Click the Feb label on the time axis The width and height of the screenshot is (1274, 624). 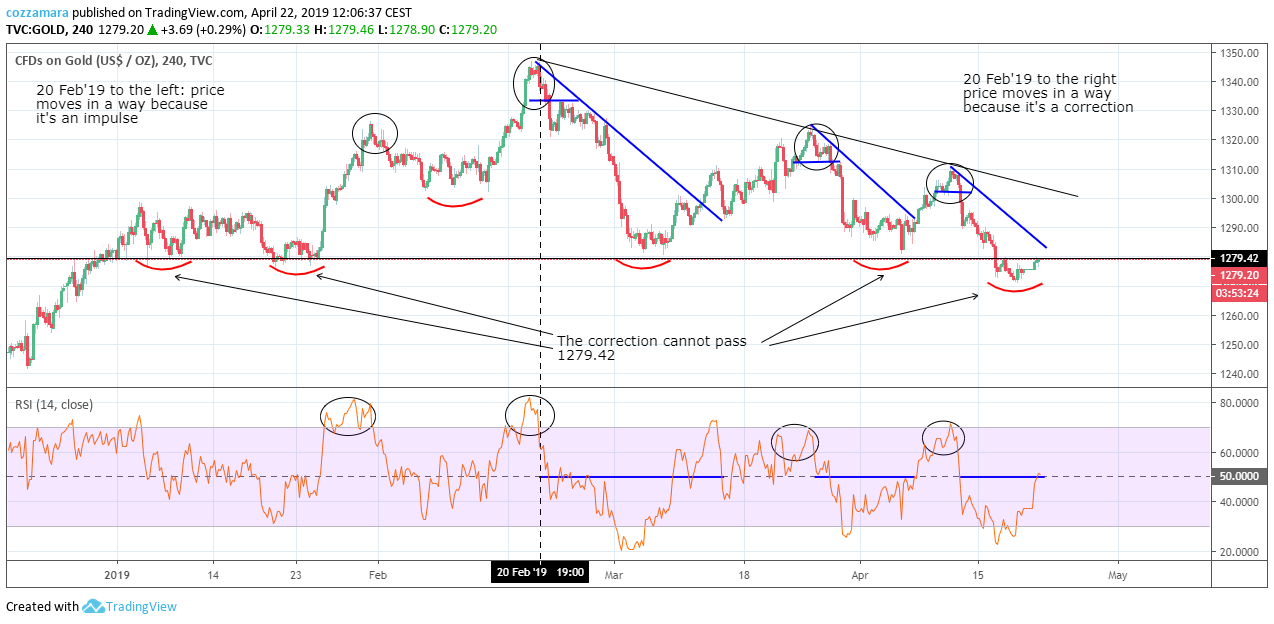(377, 575)
